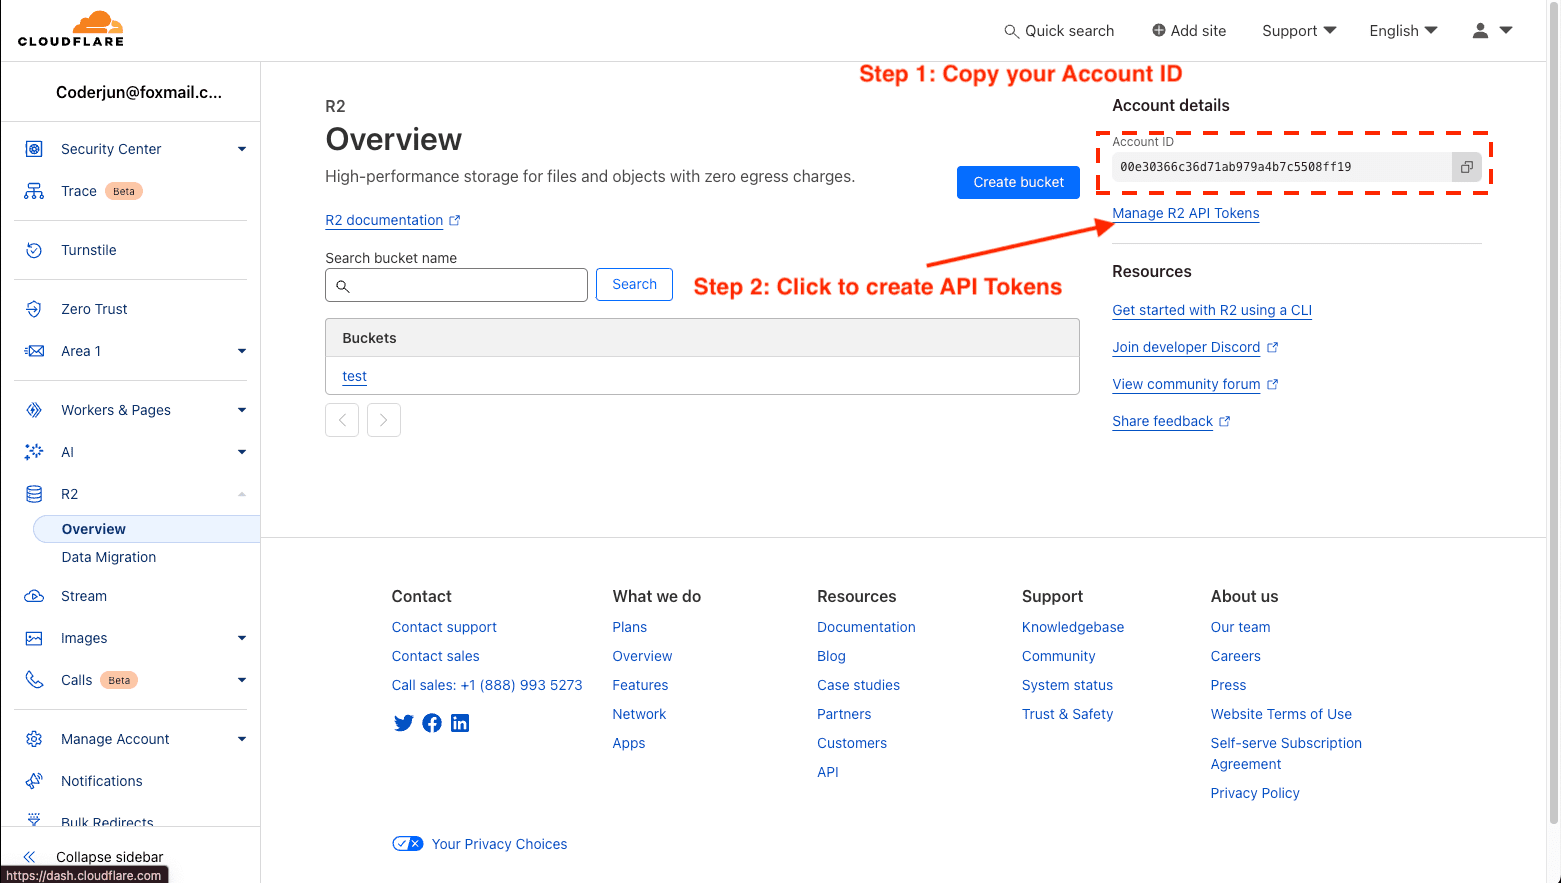Open the Support dropdown menu

coord(1299,31)
